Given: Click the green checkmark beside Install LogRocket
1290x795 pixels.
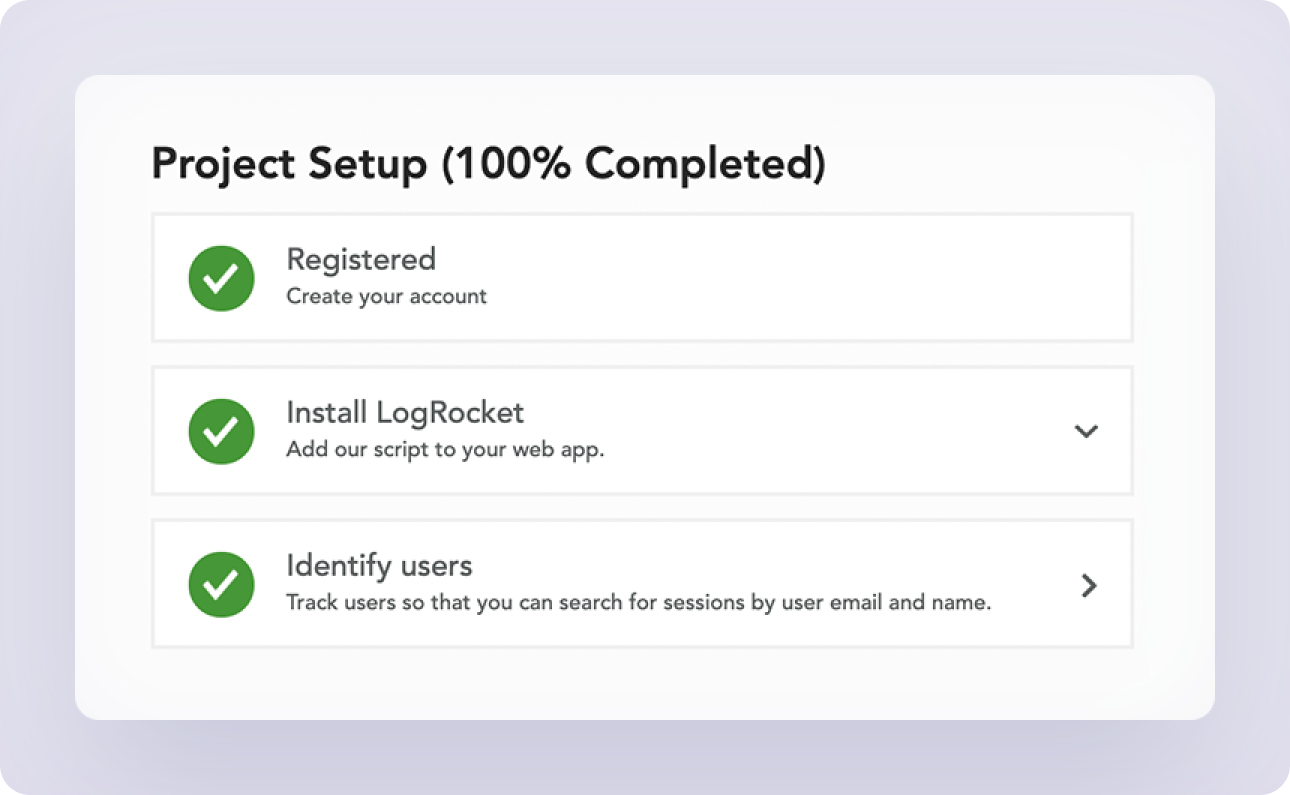Looking at the screenshot, I should coord(221,431).
